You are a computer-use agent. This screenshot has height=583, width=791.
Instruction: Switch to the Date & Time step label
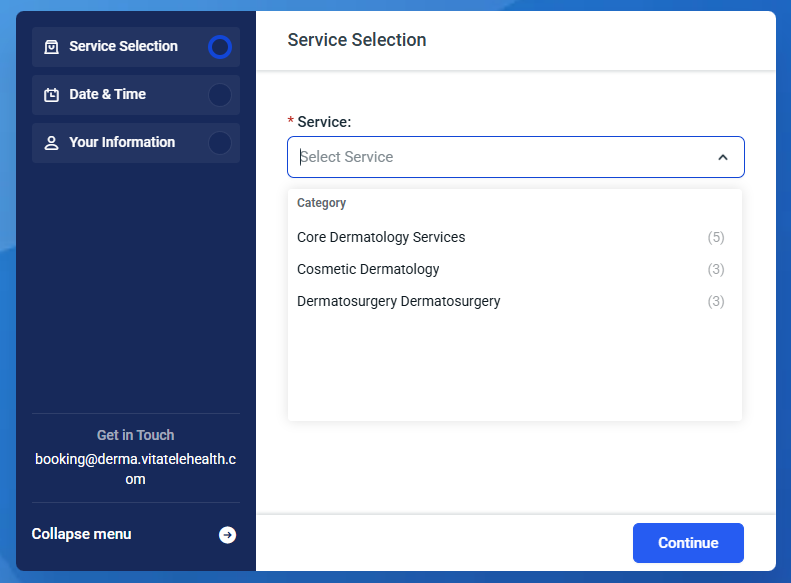click(x=107, y=94)
